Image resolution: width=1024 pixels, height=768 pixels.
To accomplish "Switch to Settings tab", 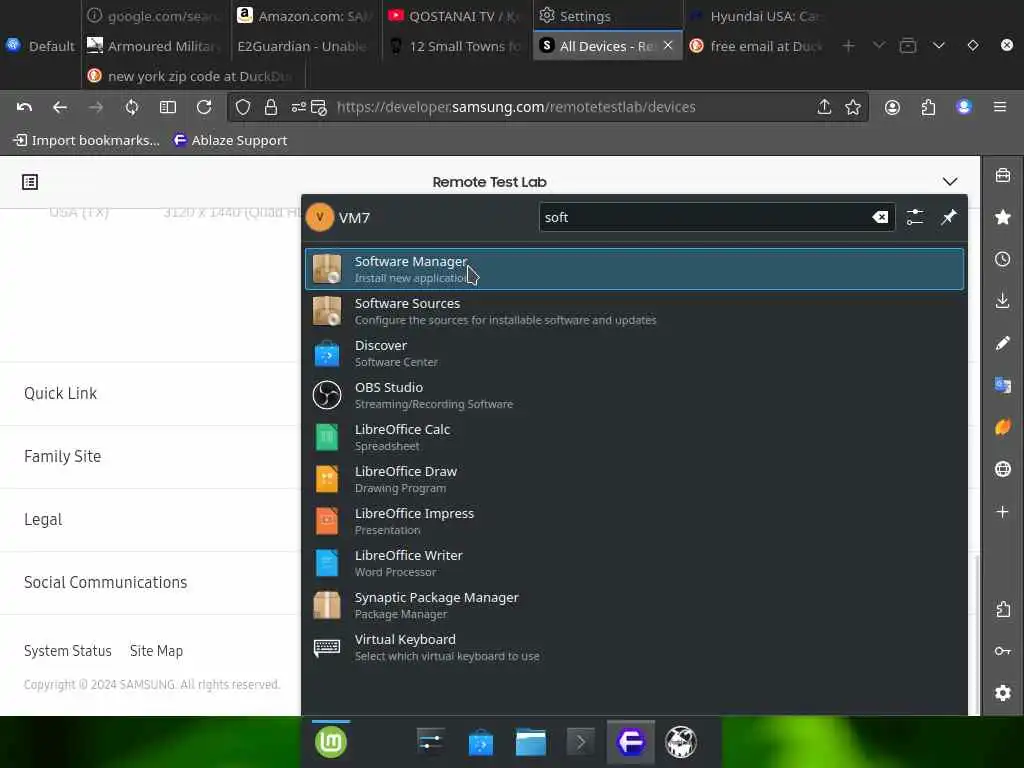I will click(607, 16).
